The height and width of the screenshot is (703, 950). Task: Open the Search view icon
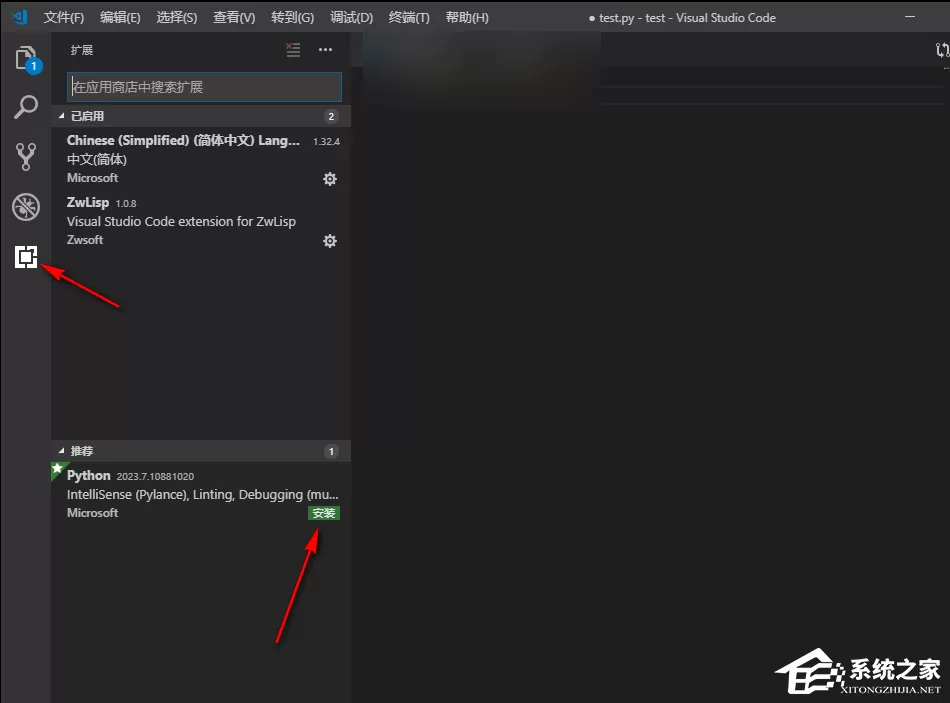point(26,107)
